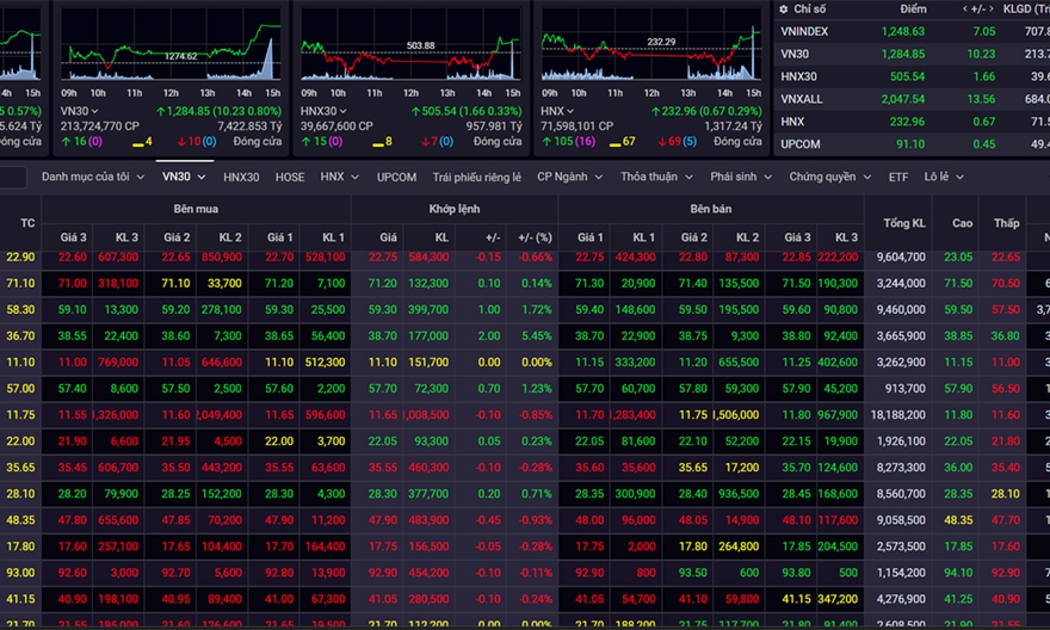Focus the search box left of Danh mục
This screenshot has width=1050, height=630.
click(x=12, y=177)
